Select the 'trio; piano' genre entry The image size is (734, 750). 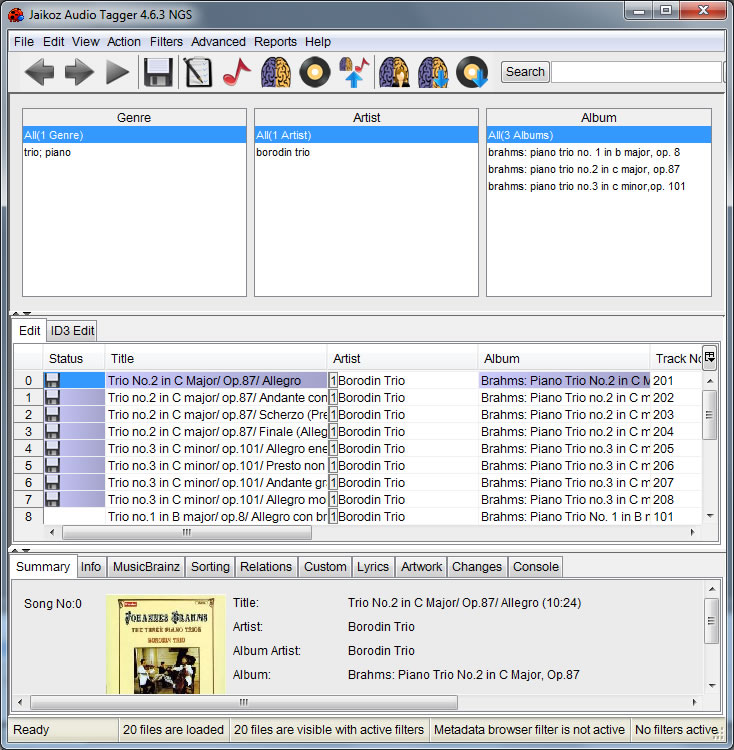coord(47,153)
